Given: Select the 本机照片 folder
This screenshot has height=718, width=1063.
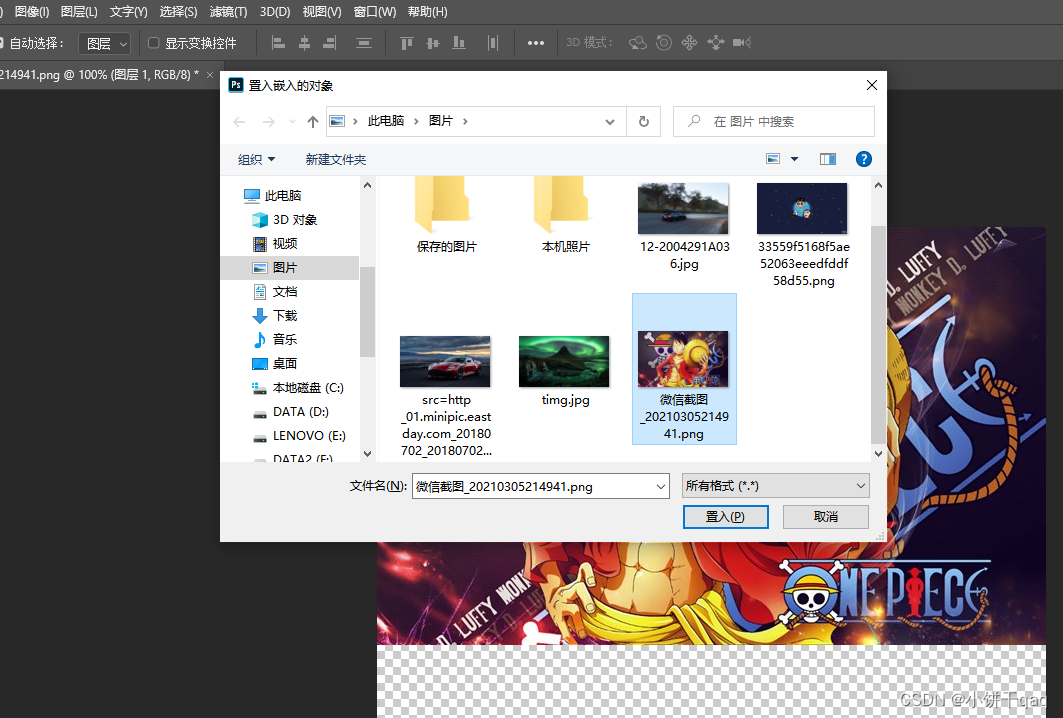Looking at the screenshot, I should 565,214.
